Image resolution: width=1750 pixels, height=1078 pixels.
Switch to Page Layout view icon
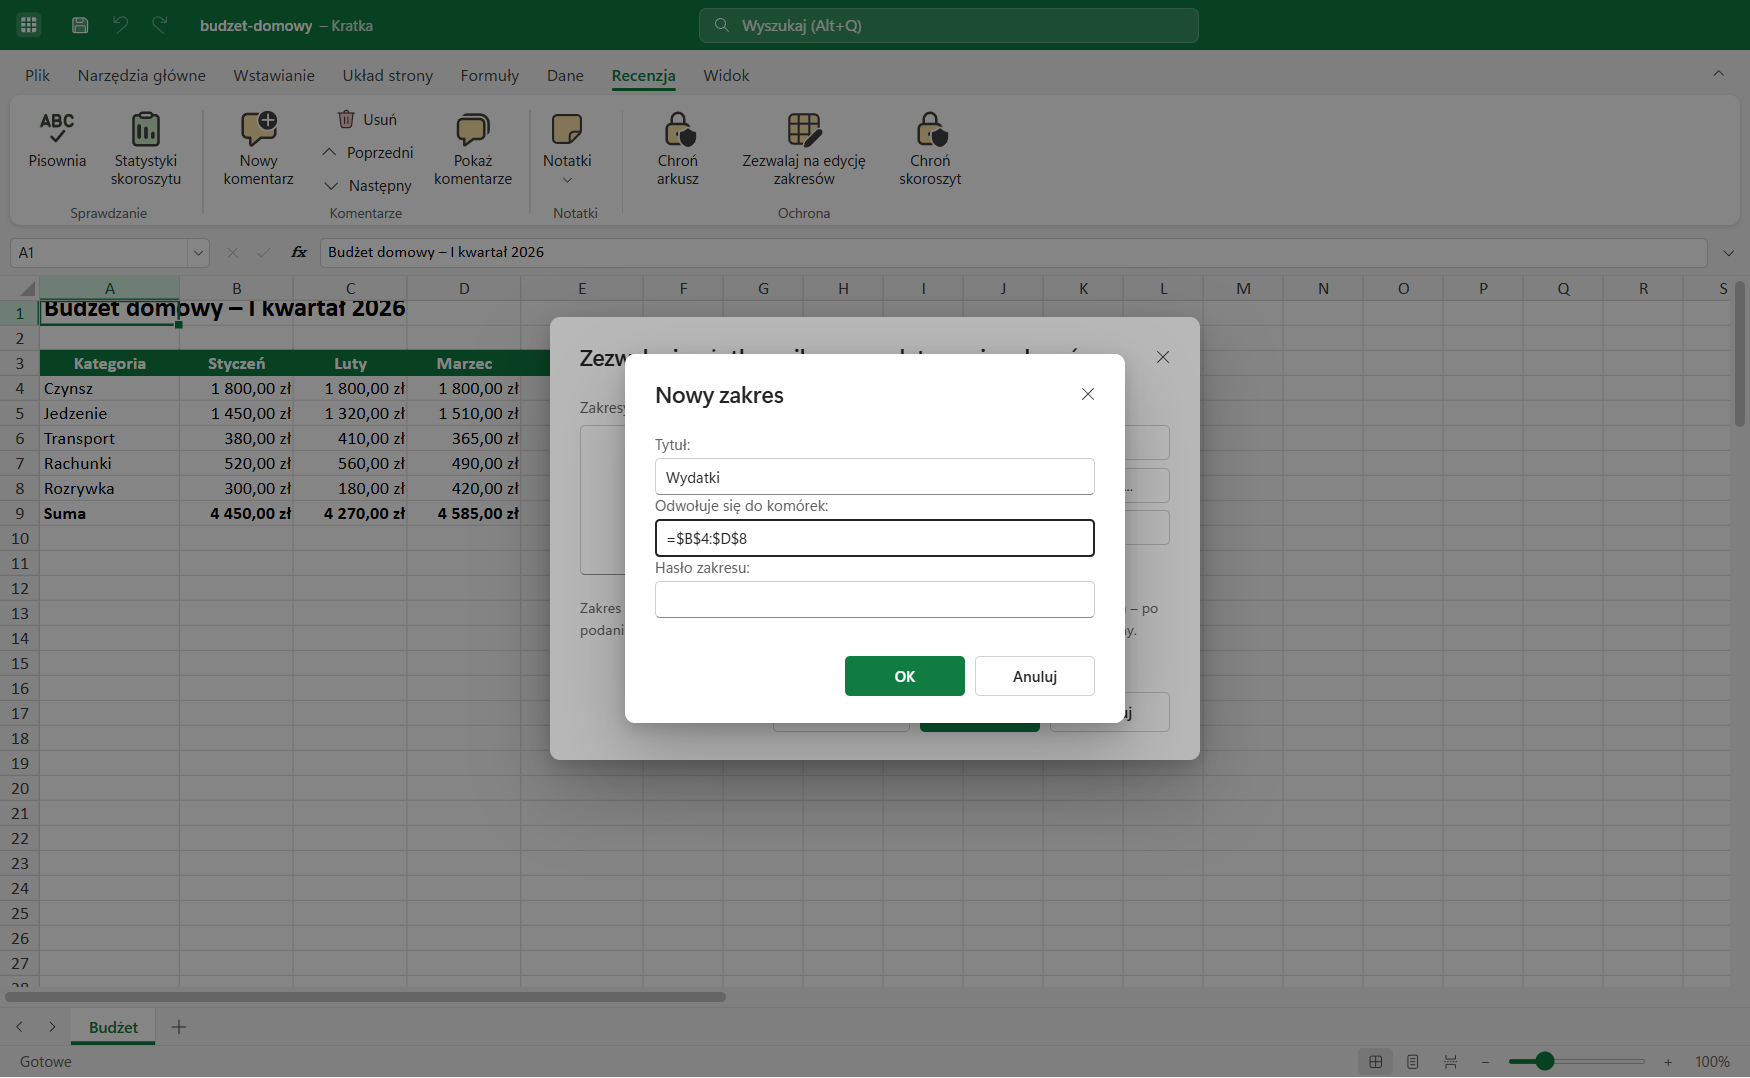[x=1413, y=1061]
